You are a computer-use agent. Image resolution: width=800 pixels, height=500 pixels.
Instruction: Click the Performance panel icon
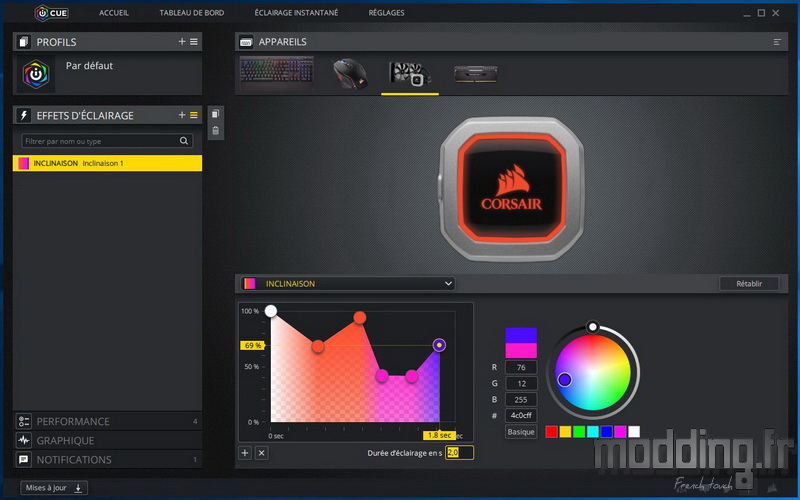click(x=23, y=421)
